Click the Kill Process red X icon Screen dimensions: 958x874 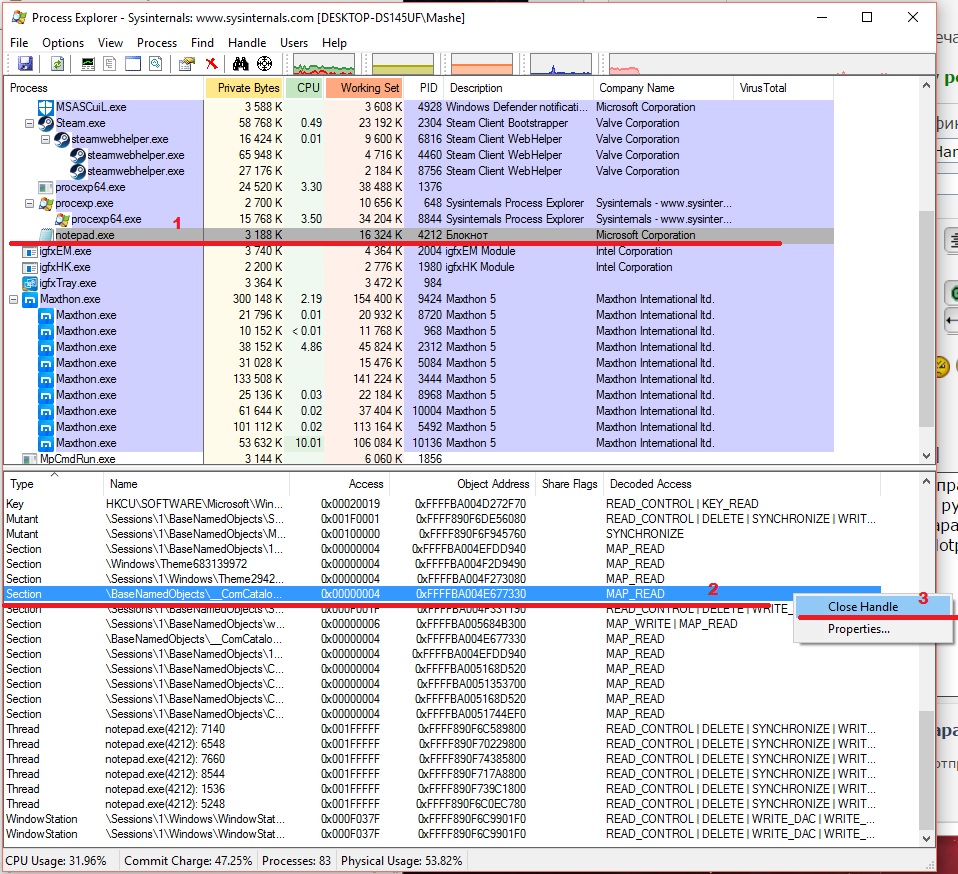coord(211,64)
